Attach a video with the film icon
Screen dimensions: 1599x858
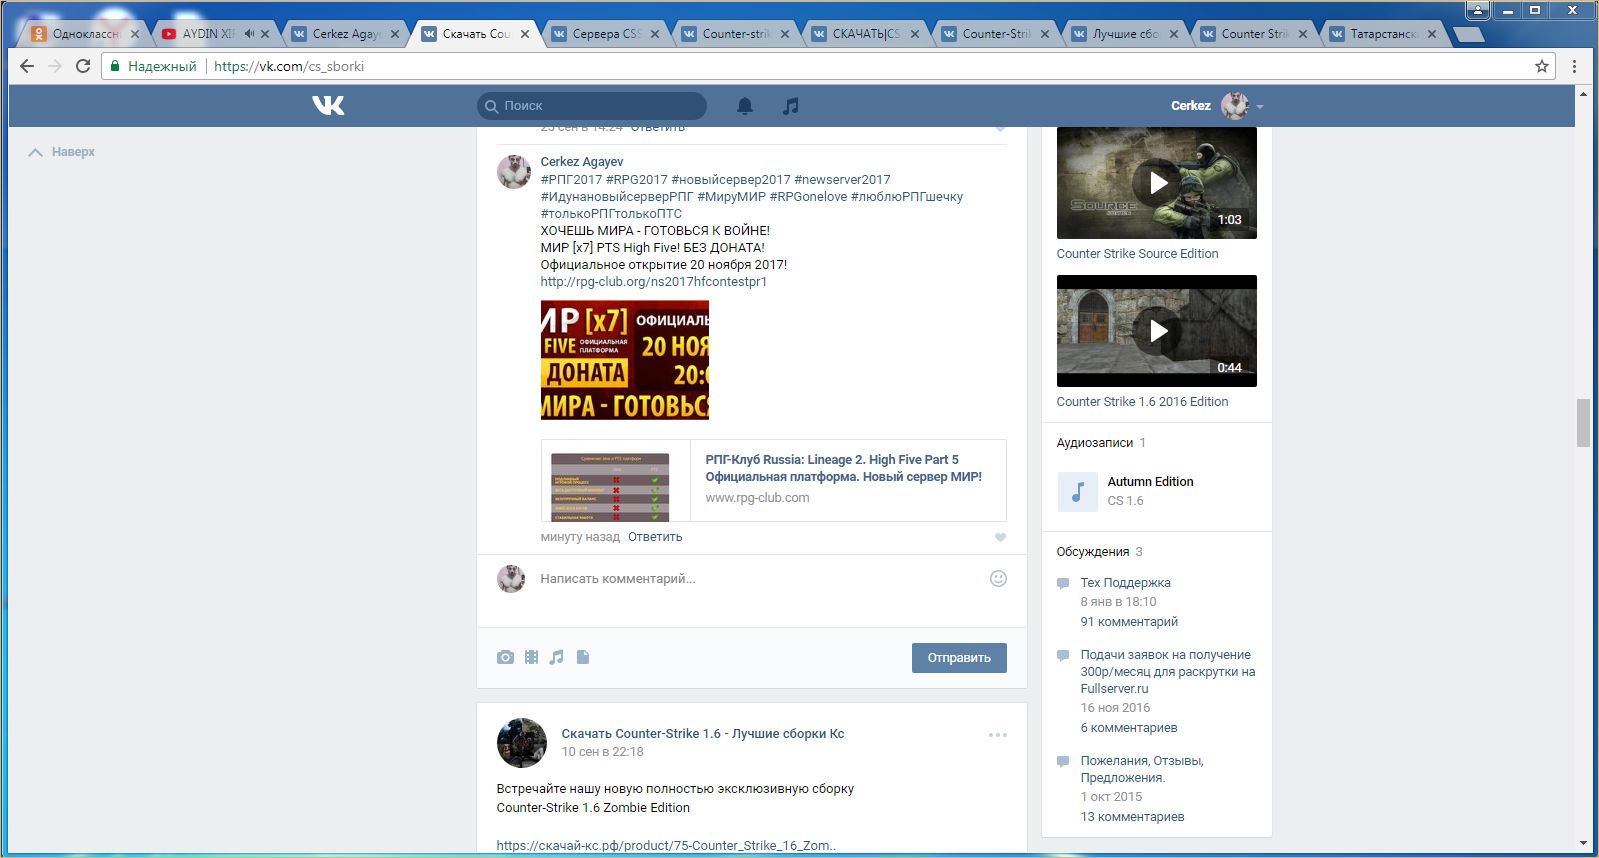coord(531,657)
